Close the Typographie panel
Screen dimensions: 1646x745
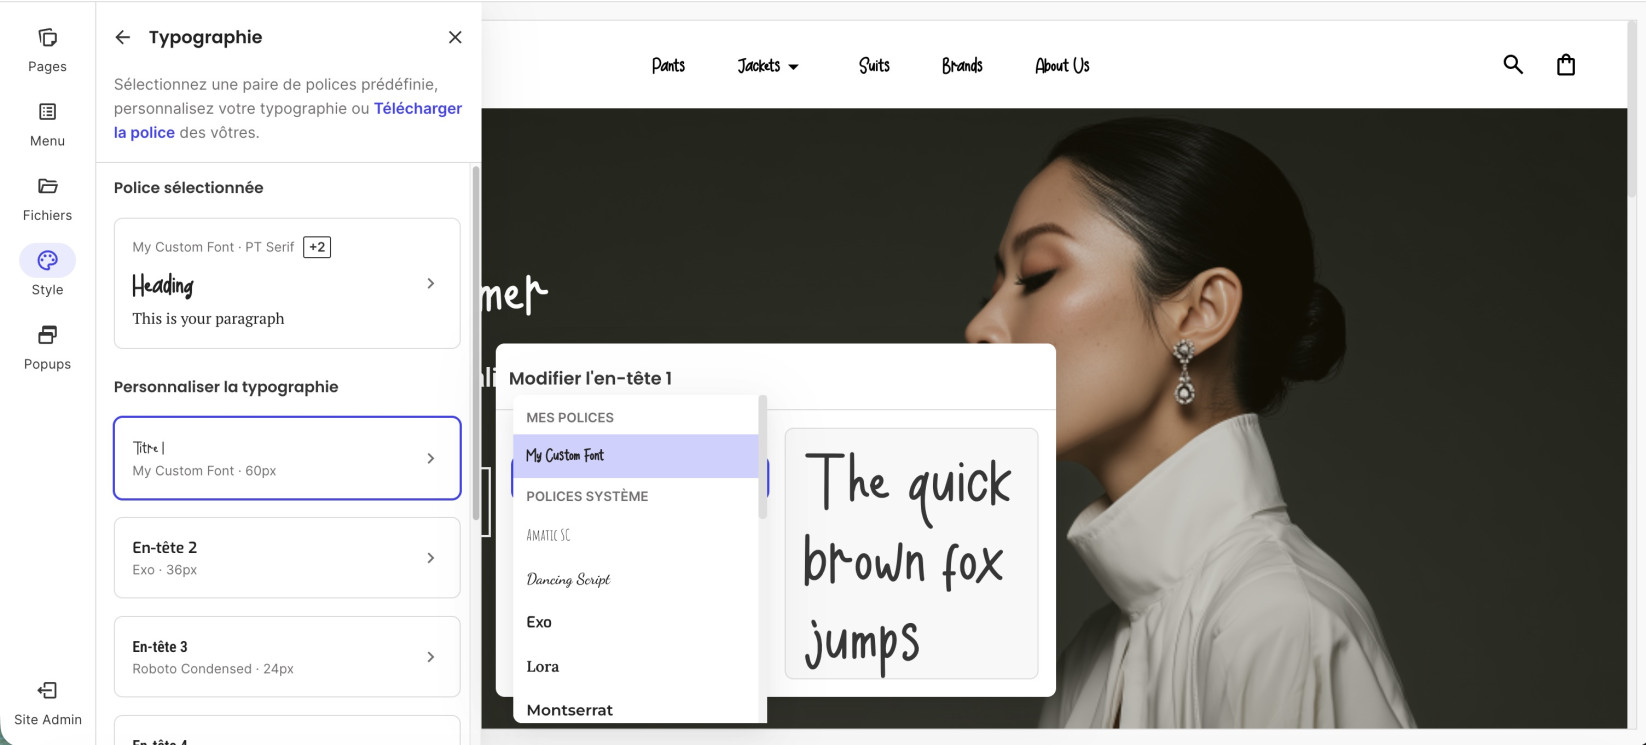pyautogui.click(x=455, y=37)
